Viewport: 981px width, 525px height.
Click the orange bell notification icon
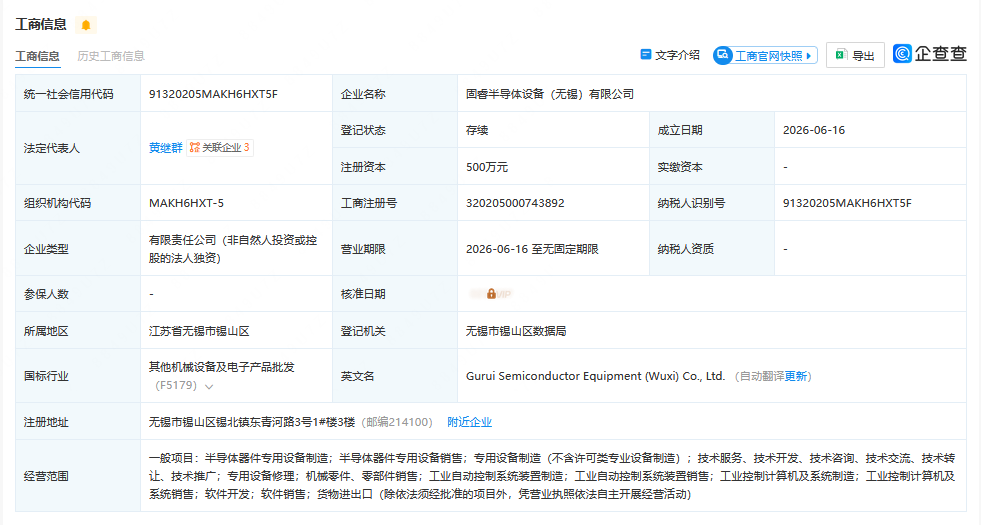coord(86,25)
